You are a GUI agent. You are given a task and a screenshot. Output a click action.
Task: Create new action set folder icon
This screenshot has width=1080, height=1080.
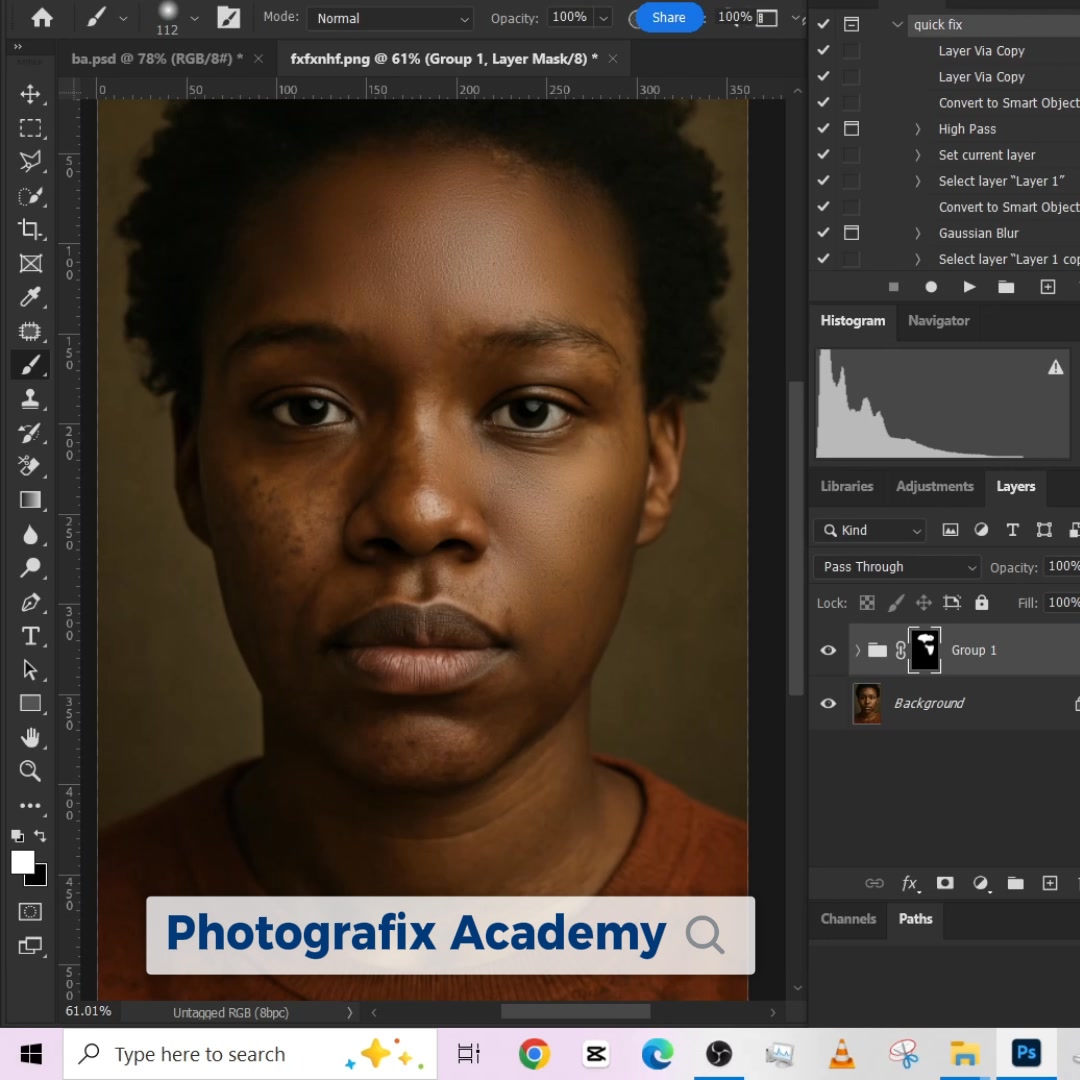tap(1006, 287)
